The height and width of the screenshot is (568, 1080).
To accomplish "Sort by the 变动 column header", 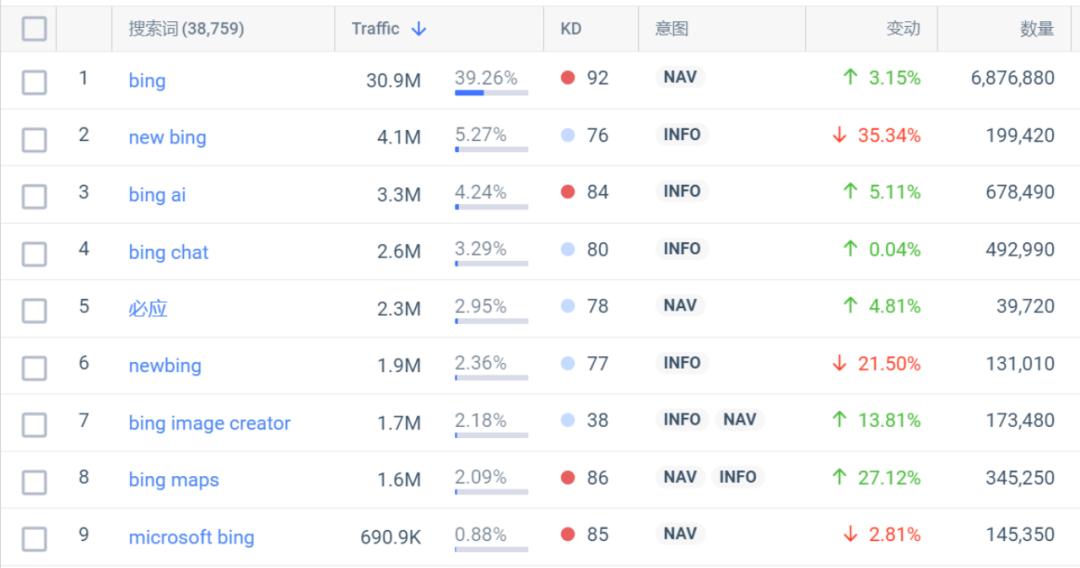I will [902, 29].
